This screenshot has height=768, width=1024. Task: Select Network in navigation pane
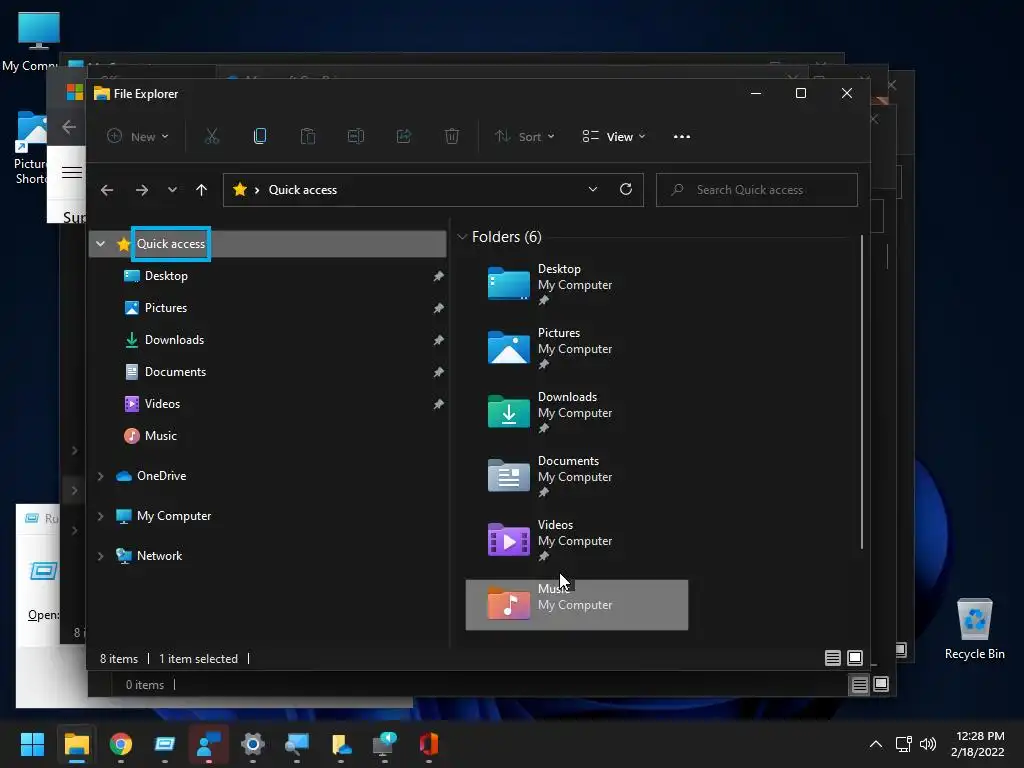click(159, 556)
